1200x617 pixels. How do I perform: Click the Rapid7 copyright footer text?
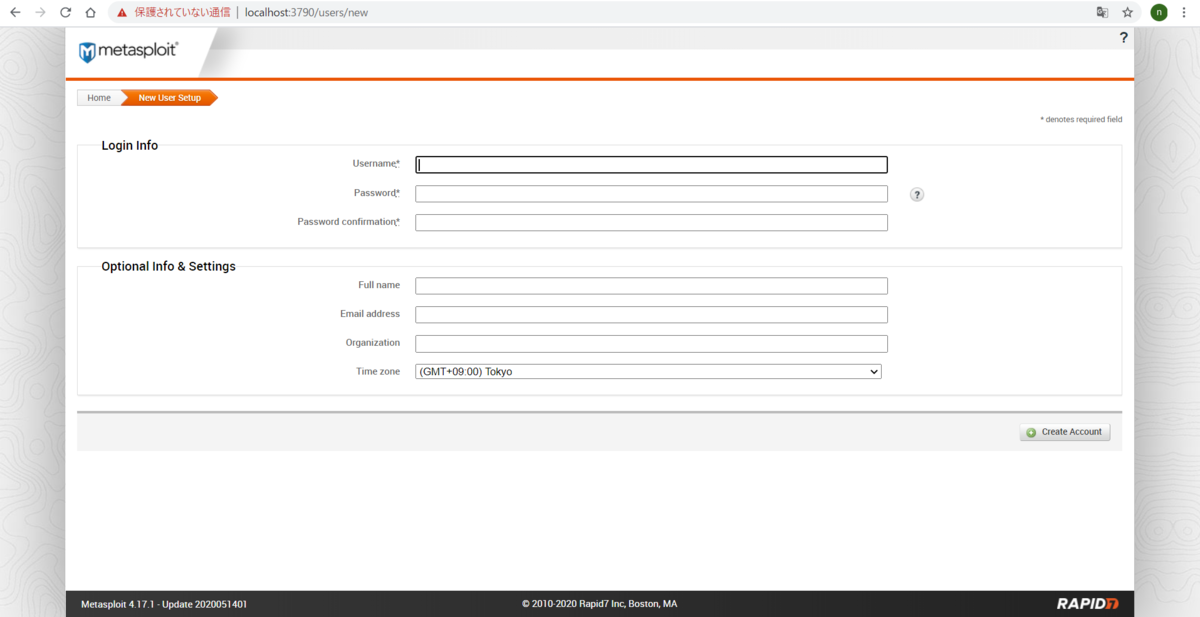600,604
